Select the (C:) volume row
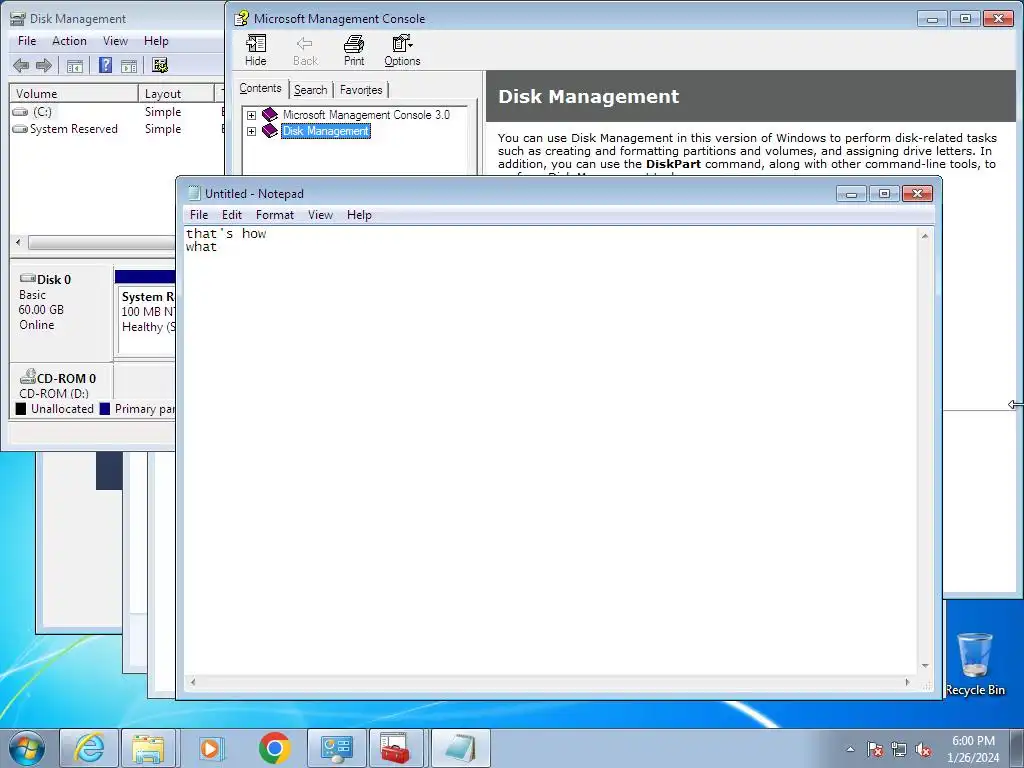 click(118, 112)
